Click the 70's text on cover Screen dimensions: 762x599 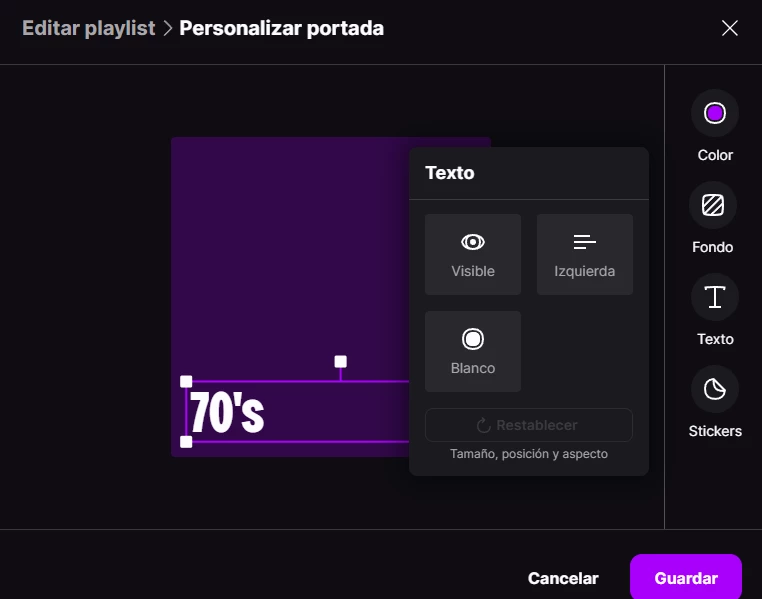pyautogui.click(x=227, y=412)
